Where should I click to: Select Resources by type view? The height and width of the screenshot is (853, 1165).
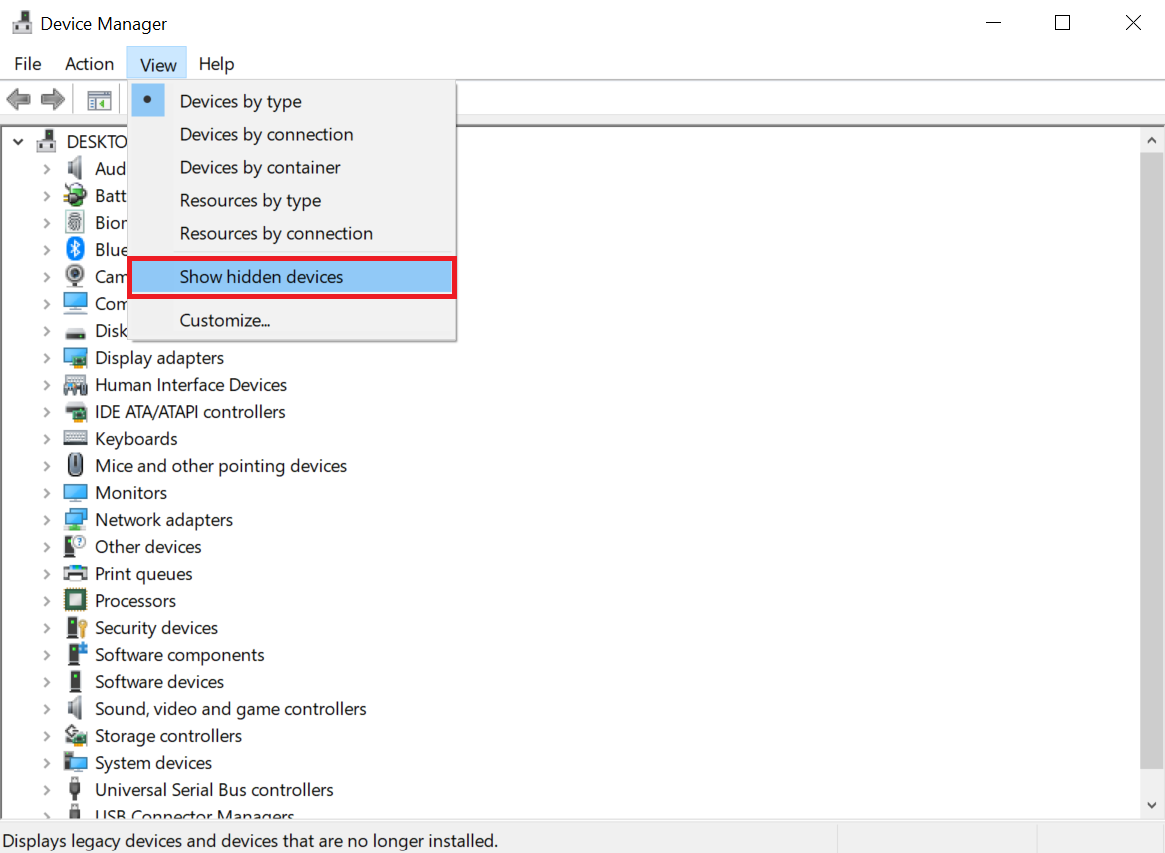click(250, 200)
